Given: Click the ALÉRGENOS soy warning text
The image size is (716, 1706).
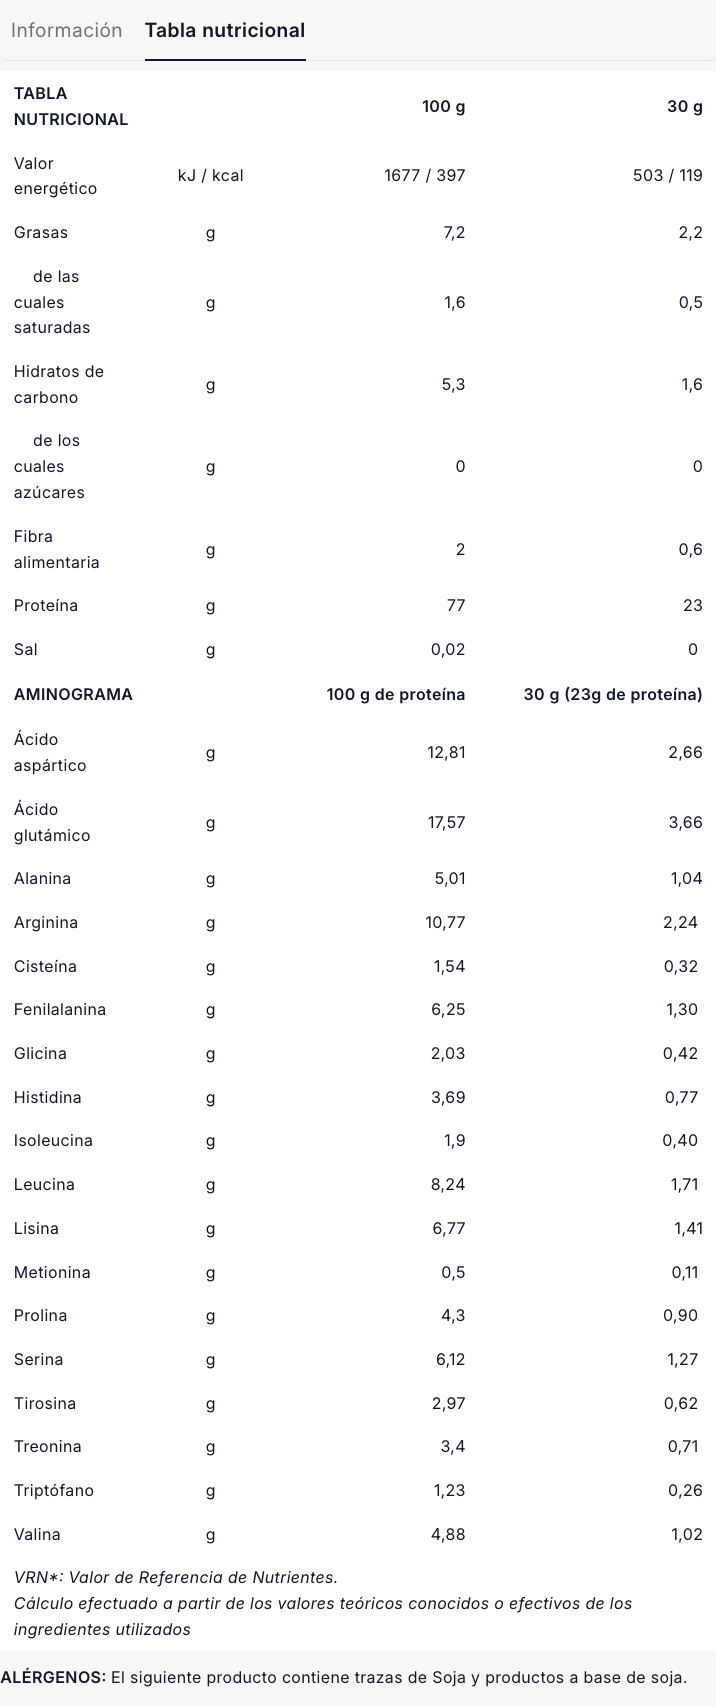Looking at the screenshot, I should (344, 1677).
